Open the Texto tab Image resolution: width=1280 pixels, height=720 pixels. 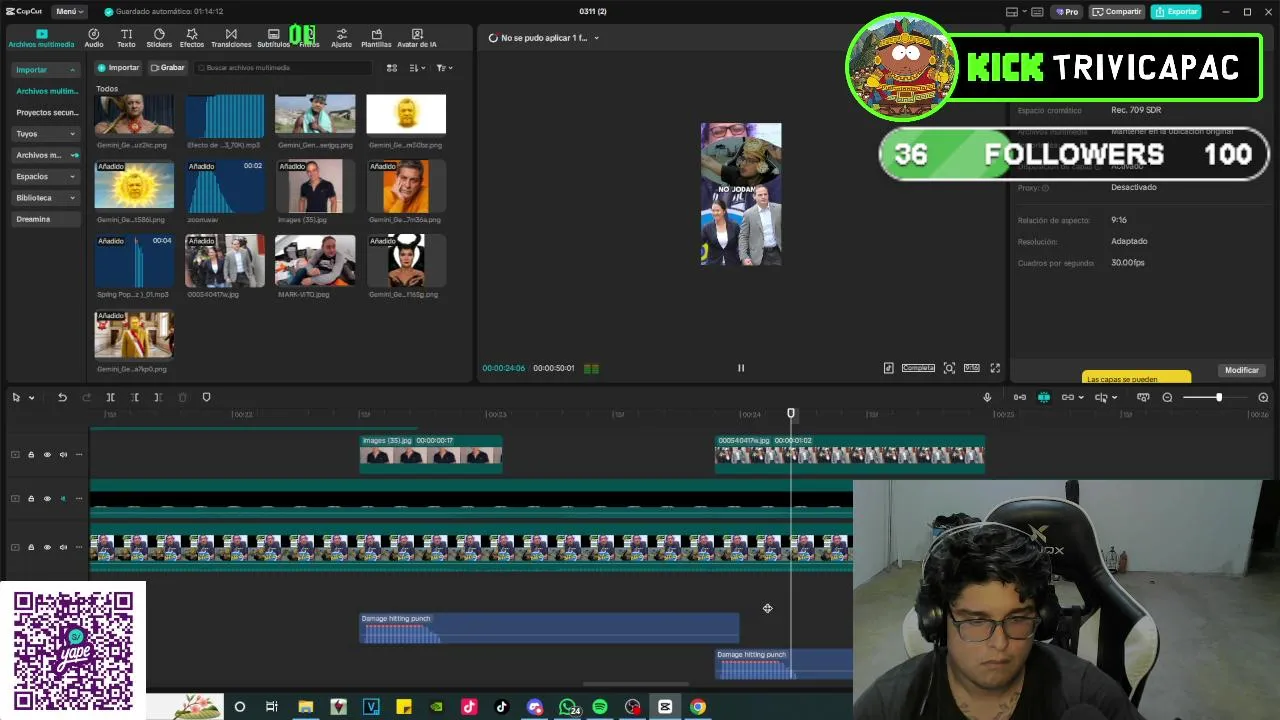(x=126, y=38)
